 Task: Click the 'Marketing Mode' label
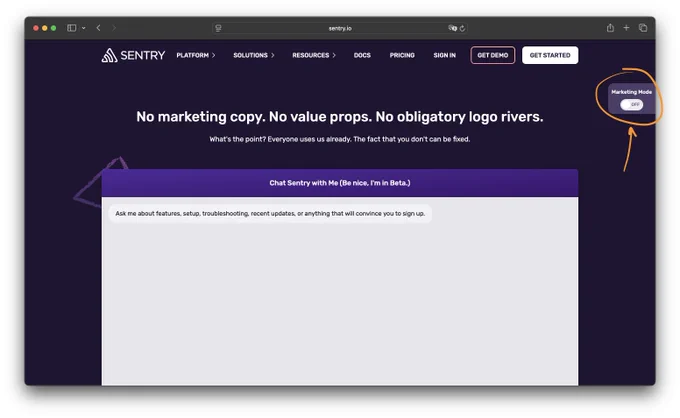[x=631, y=92]
